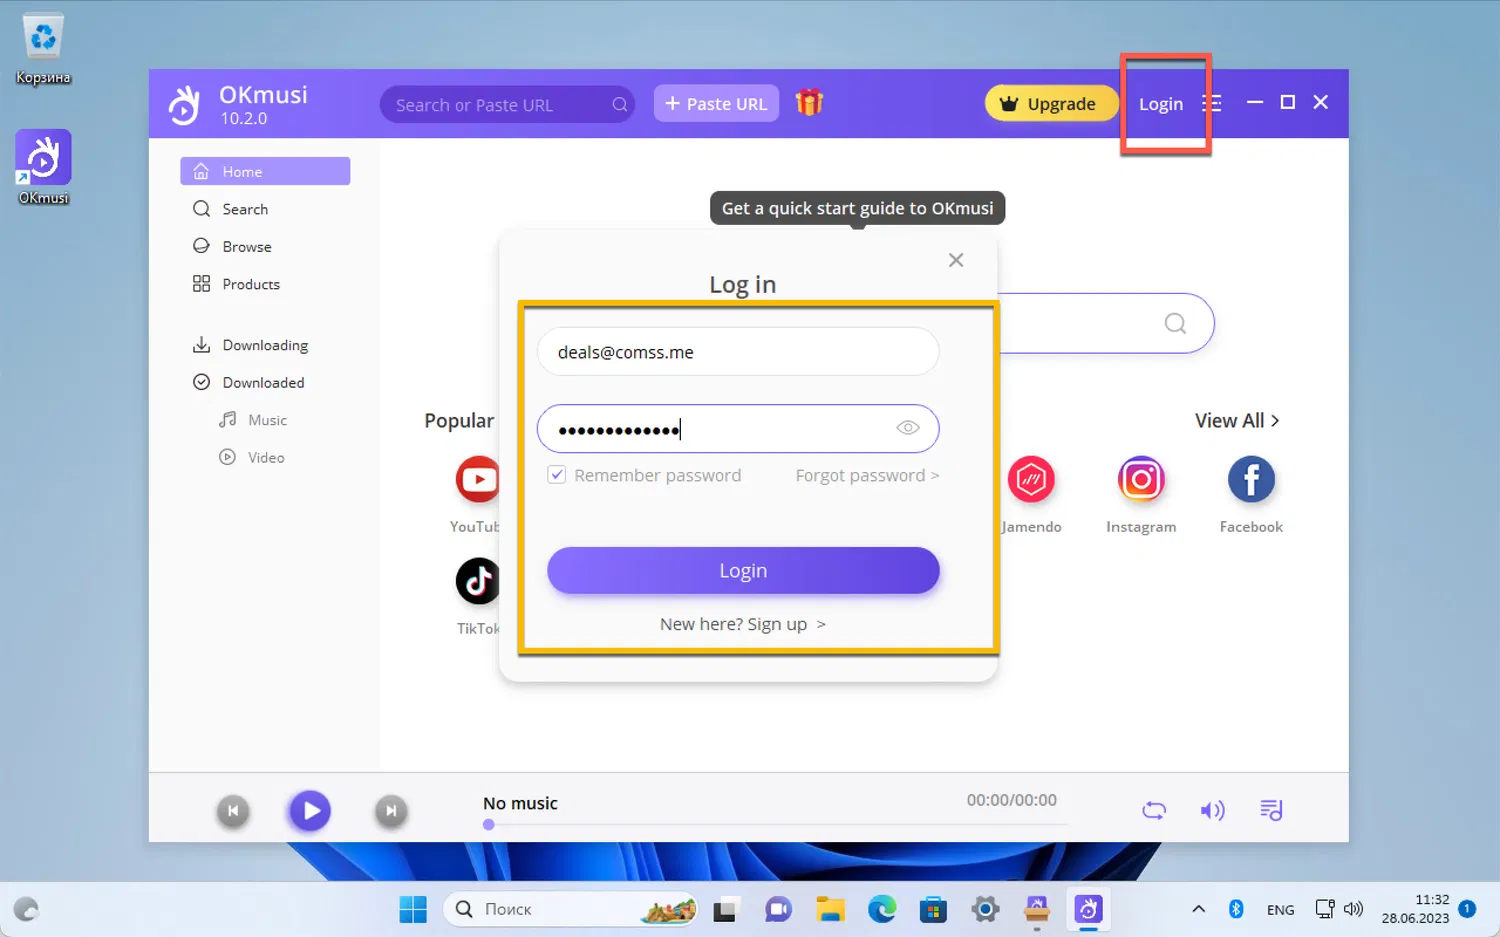Open clock and date in taskbar

coord(1415,909)
